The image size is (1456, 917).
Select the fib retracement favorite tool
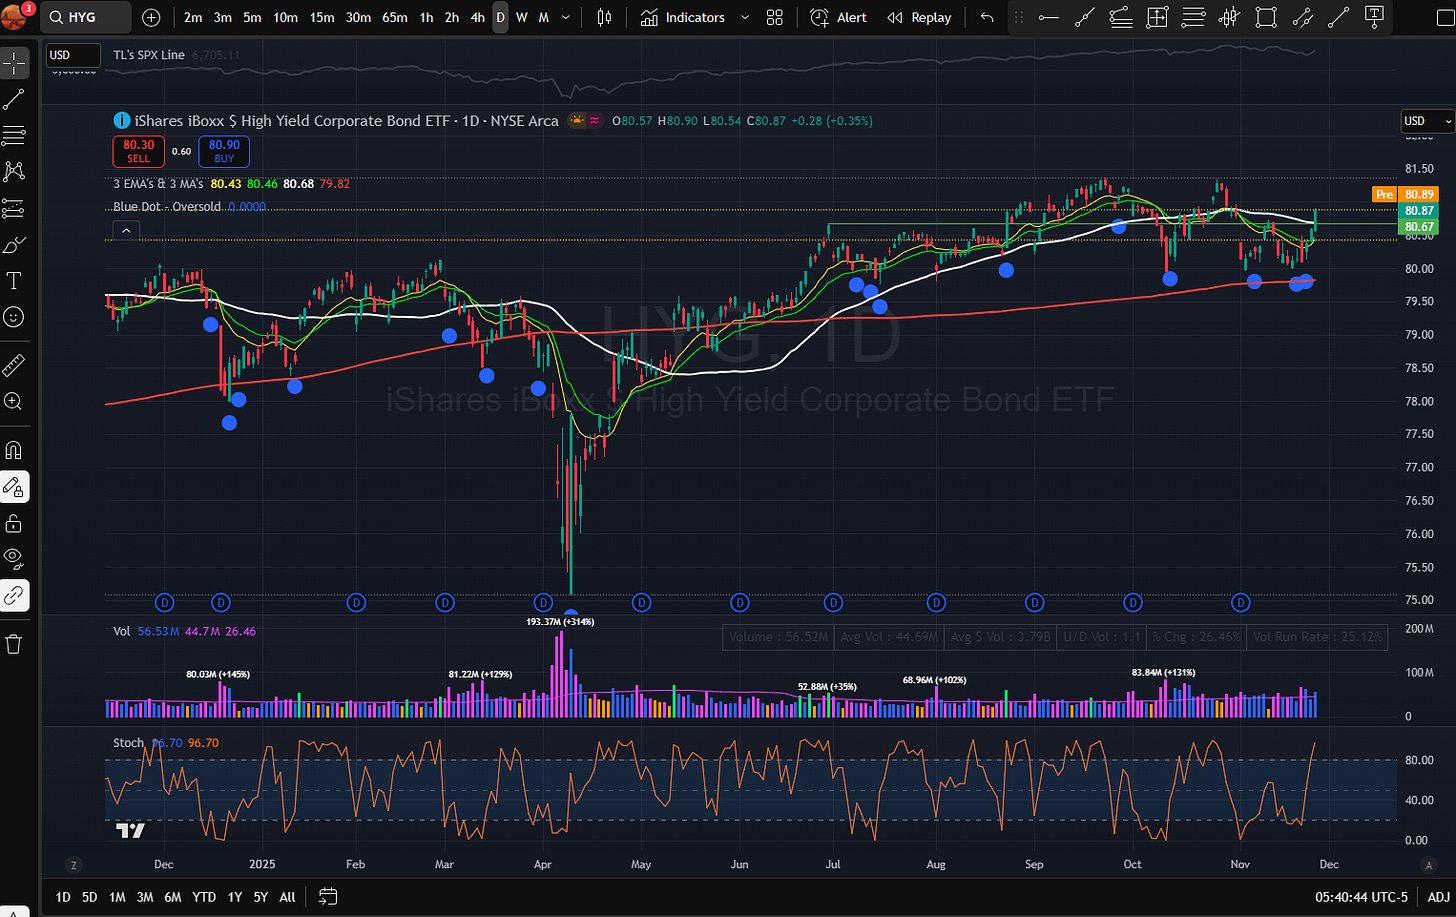pyautogui.click(x=1193, y=17)
